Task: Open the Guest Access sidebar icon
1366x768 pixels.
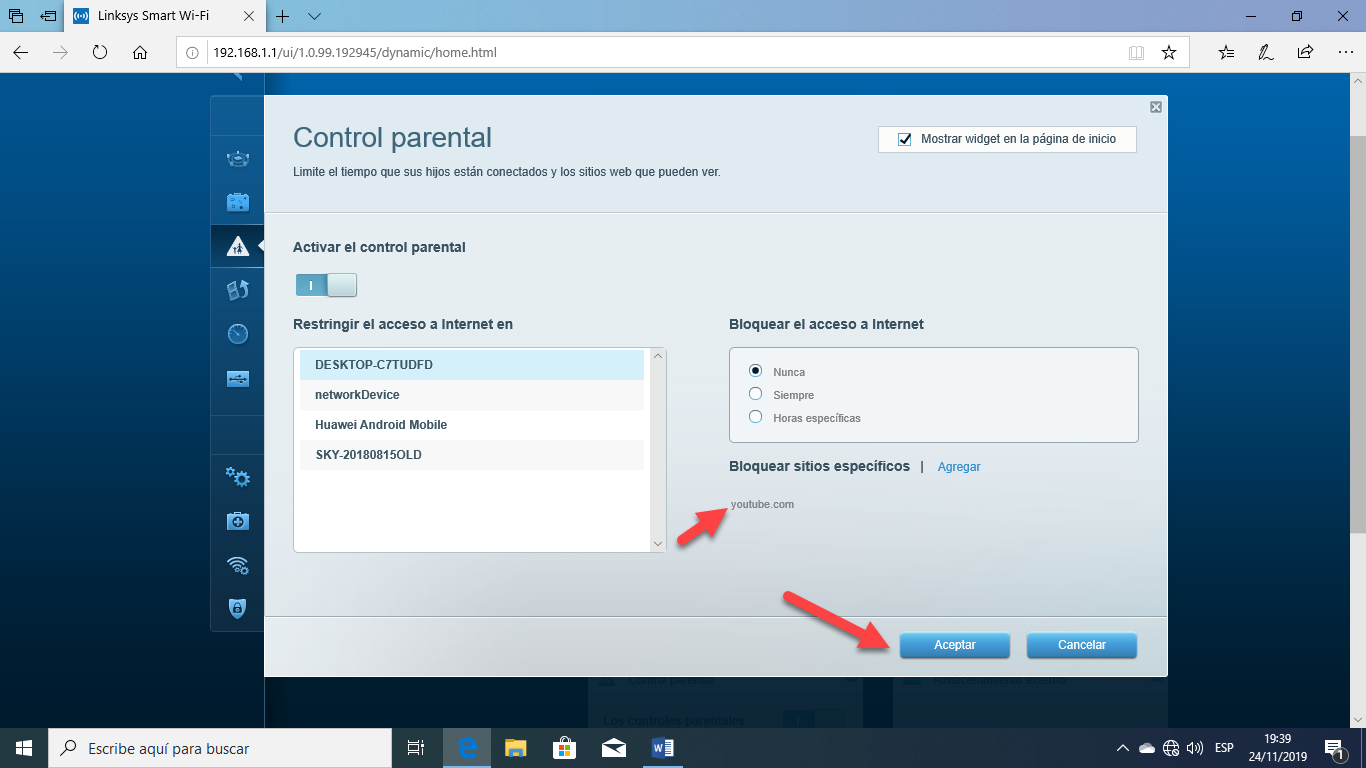Action: point(237,202)
